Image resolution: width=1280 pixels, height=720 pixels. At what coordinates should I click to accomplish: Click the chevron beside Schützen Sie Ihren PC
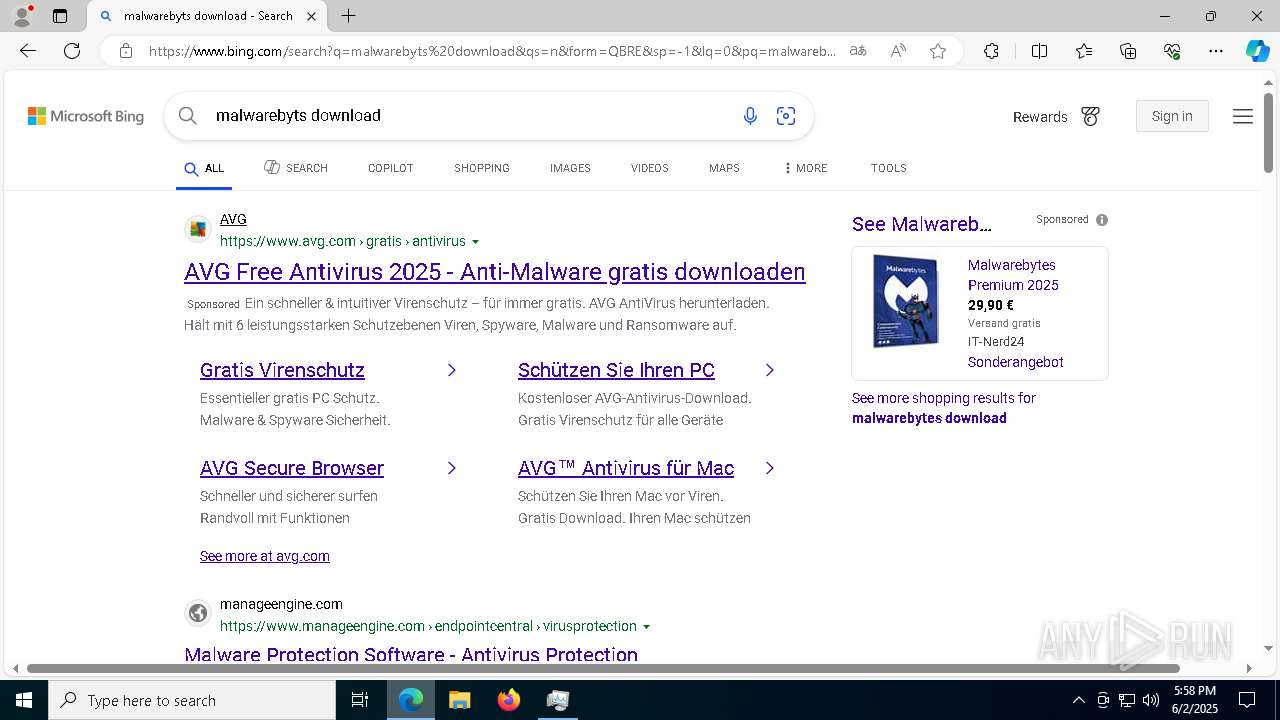(x=769, y=370)
